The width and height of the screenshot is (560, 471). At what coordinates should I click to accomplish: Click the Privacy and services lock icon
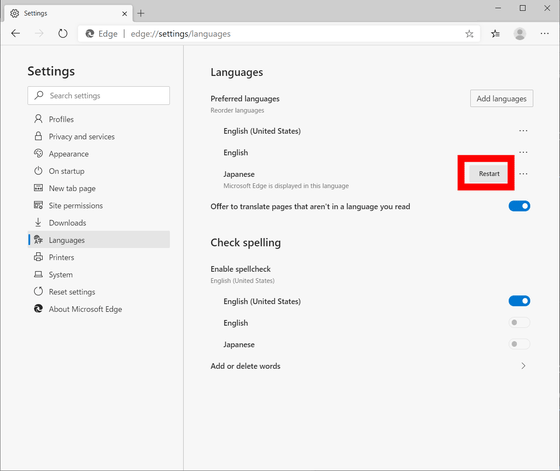point(38,136)
